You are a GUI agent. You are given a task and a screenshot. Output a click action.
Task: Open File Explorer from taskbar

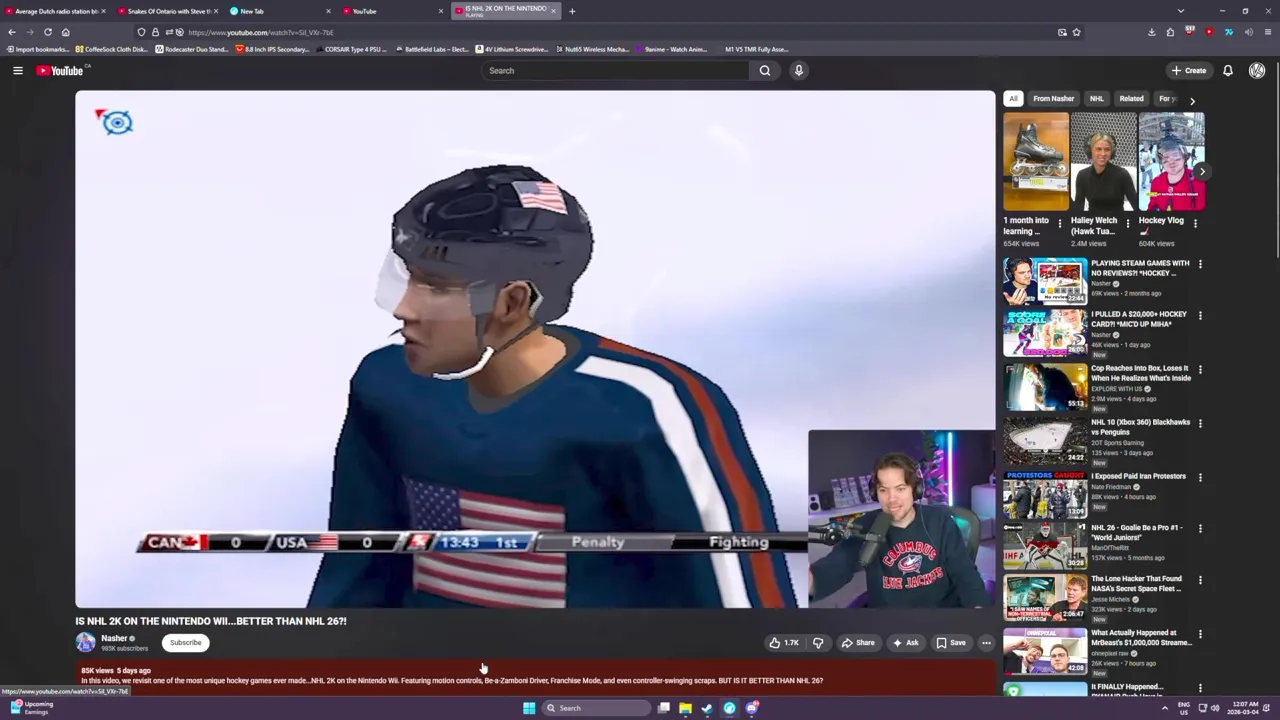(685, 708)
